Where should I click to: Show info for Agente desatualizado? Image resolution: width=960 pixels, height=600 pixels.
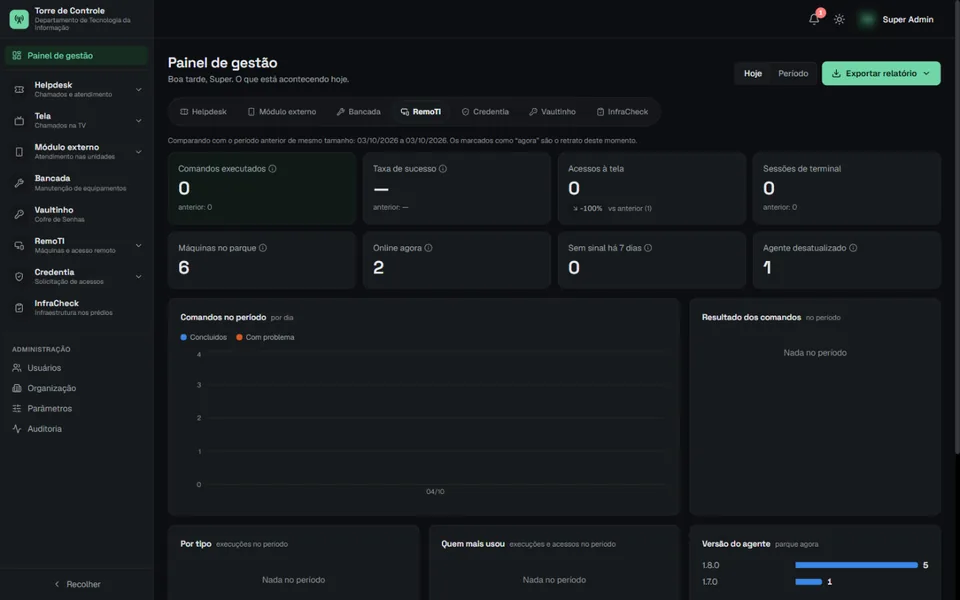853,248
